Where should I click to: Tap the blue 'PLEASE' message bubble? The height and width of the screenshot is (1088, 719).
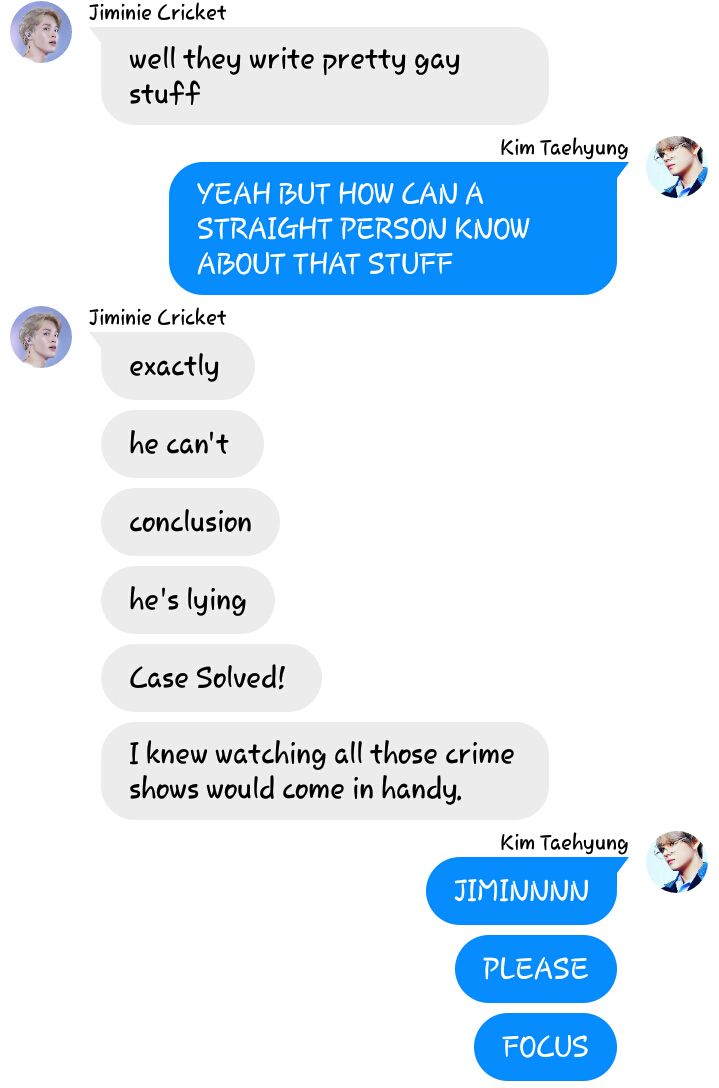(536, 969)
